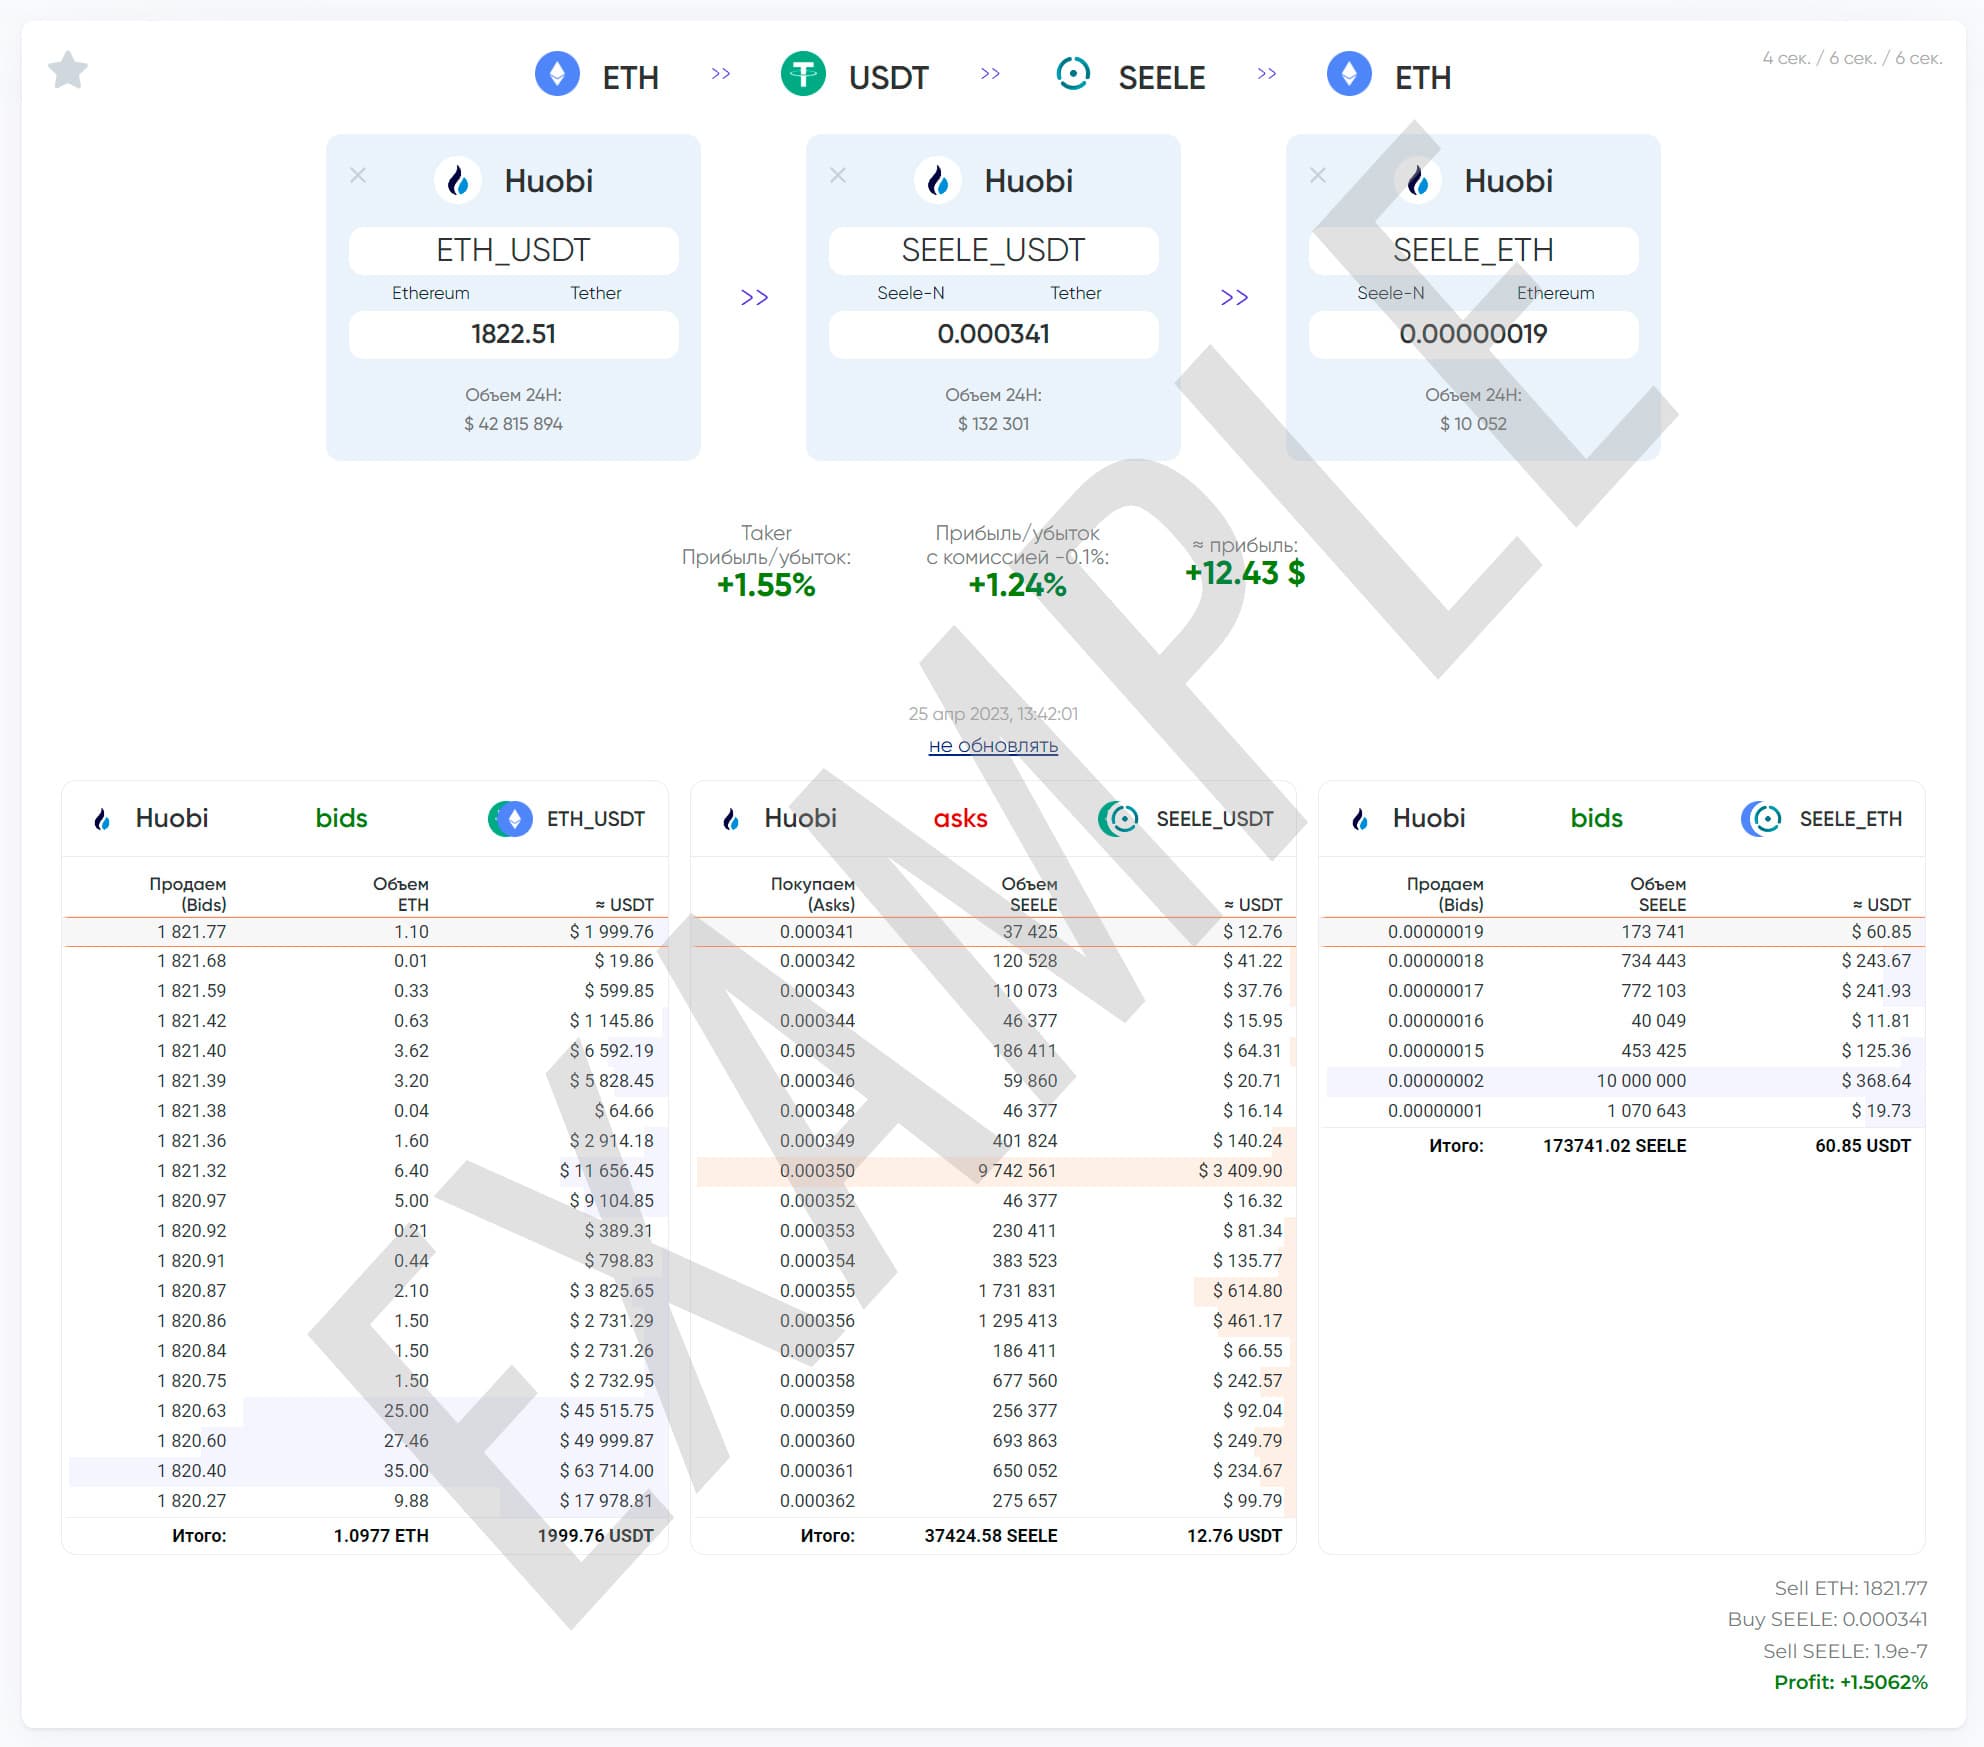Click ETH_USDT pair icon in bids table header
1984x1747 pixels.
(510, 819)
